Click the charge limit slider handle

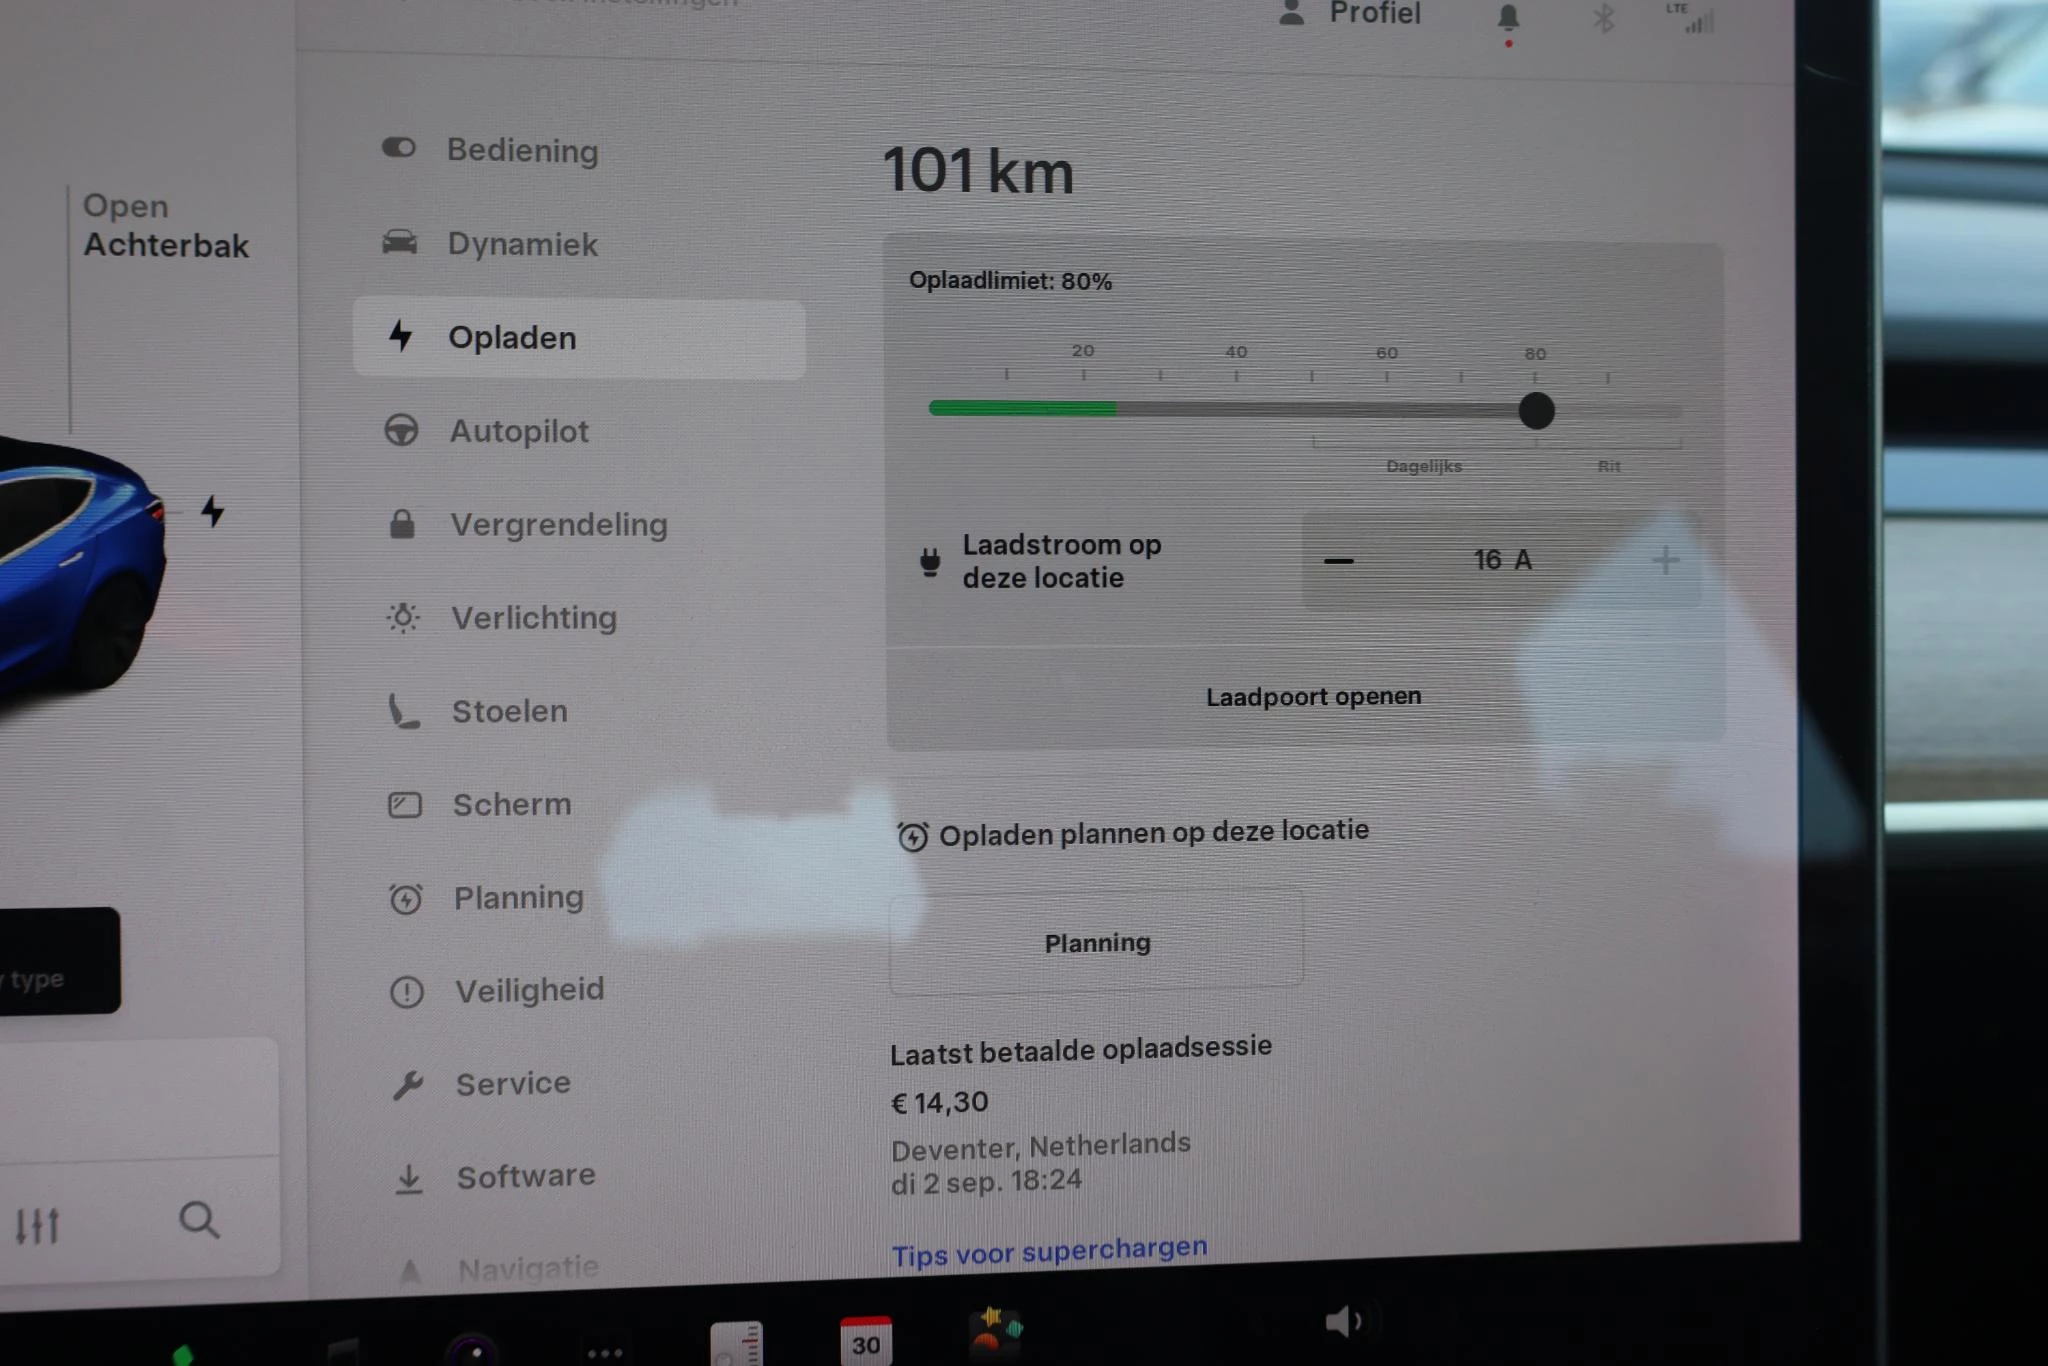(x=1536, y=411)
